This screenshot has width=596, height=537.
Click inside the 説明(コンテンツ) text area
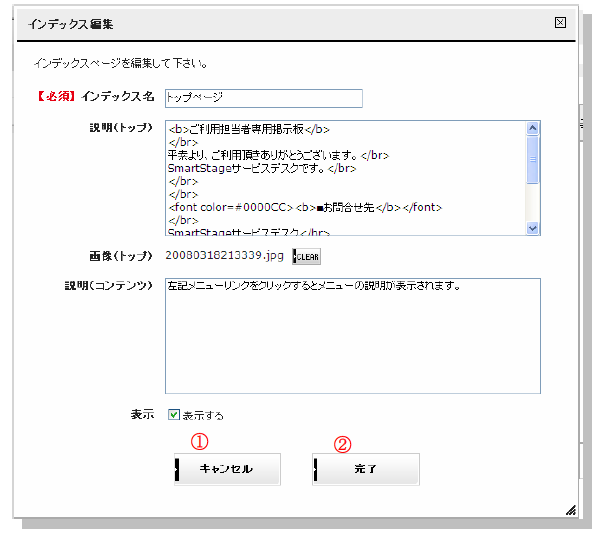[353, 336]
